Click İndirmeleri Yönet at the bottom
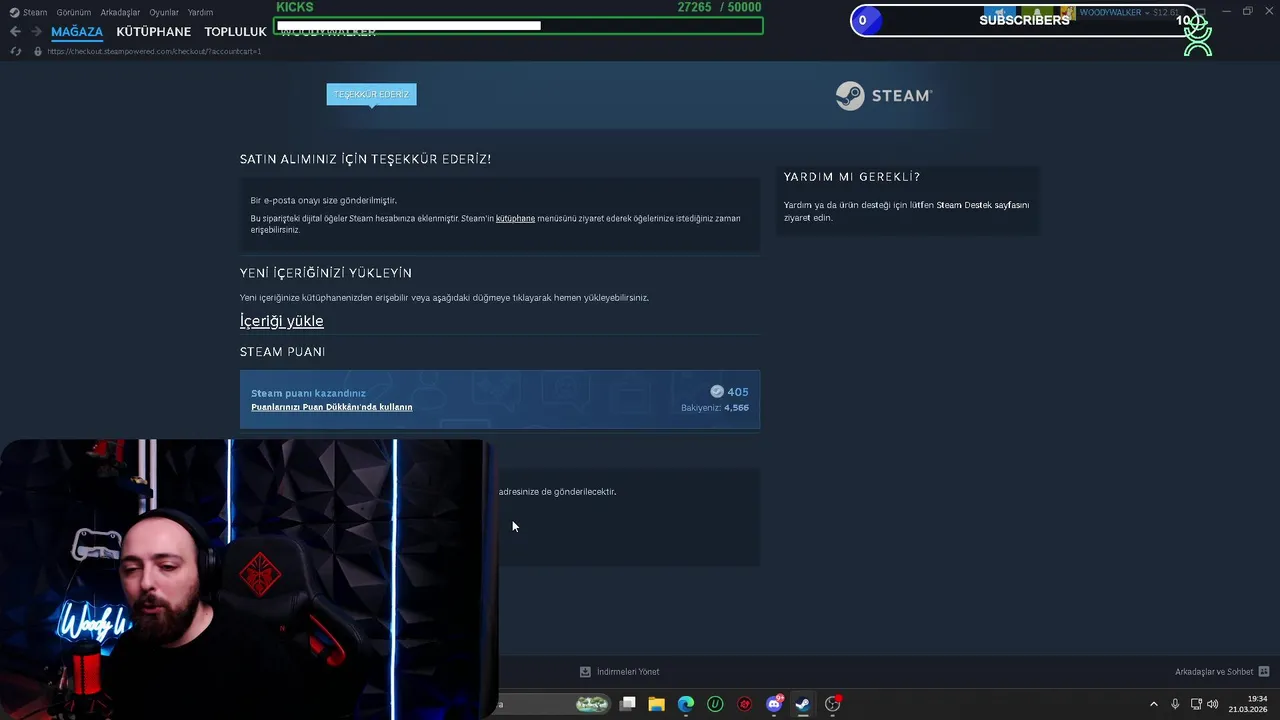1280x720 pixels. point(628,672)
